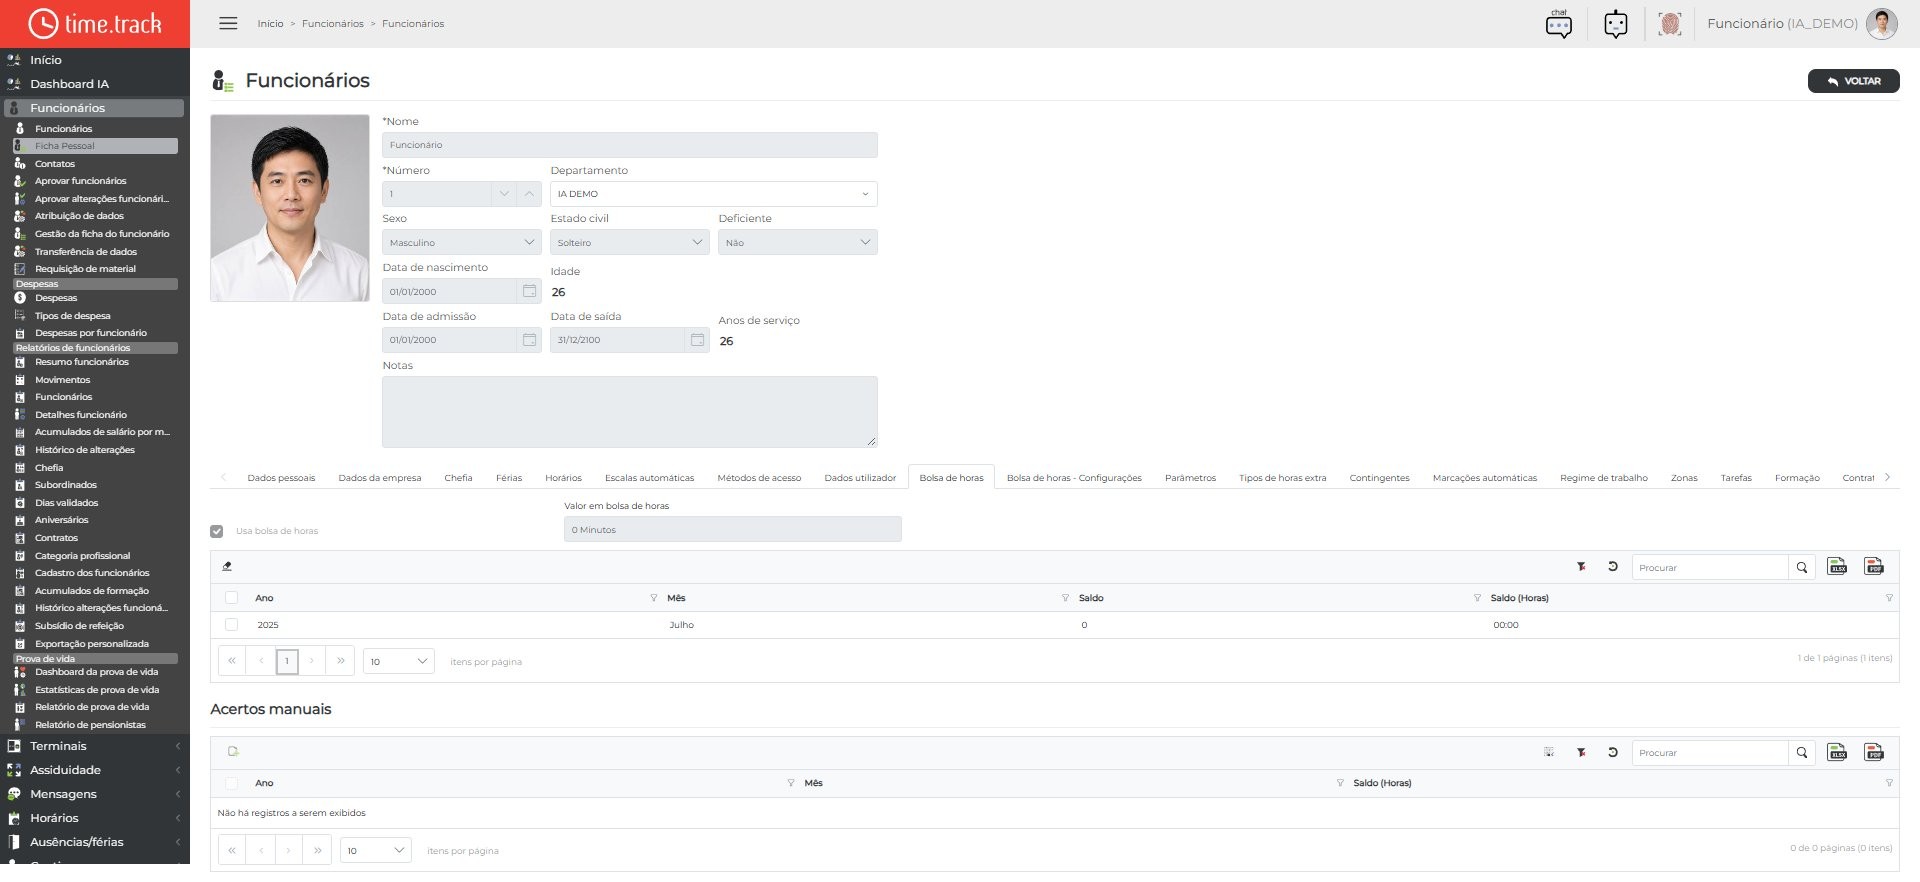The width and height of the screenshot is (1920, 882).
Task: Open the user profile avatar
Action: point(1881,24)
